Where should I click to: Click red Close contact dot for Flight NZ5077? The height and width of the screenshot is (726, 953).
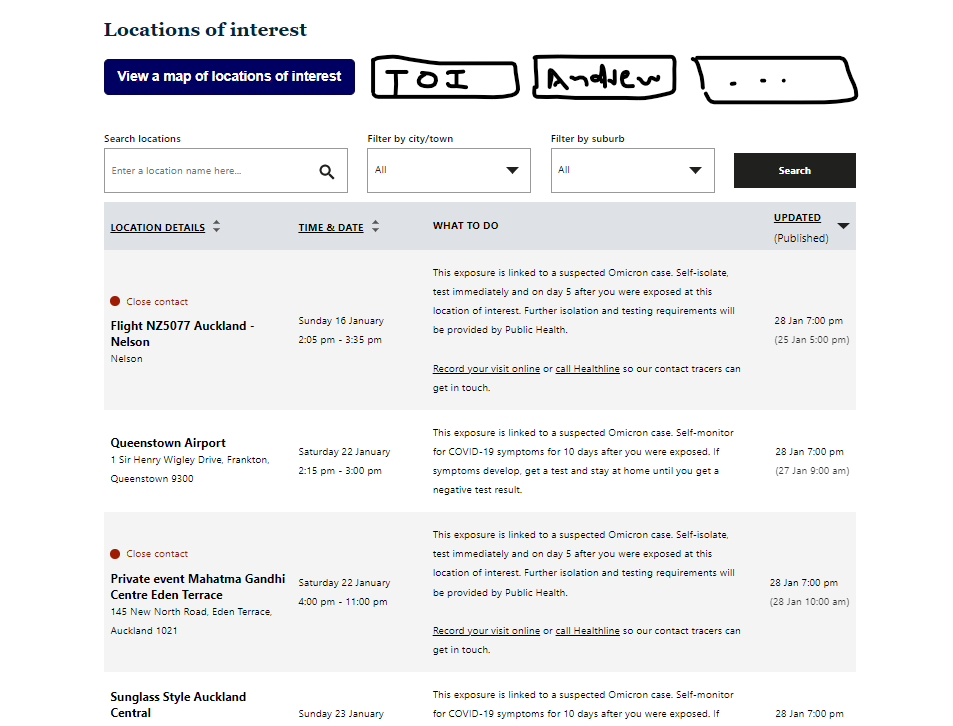115,301
